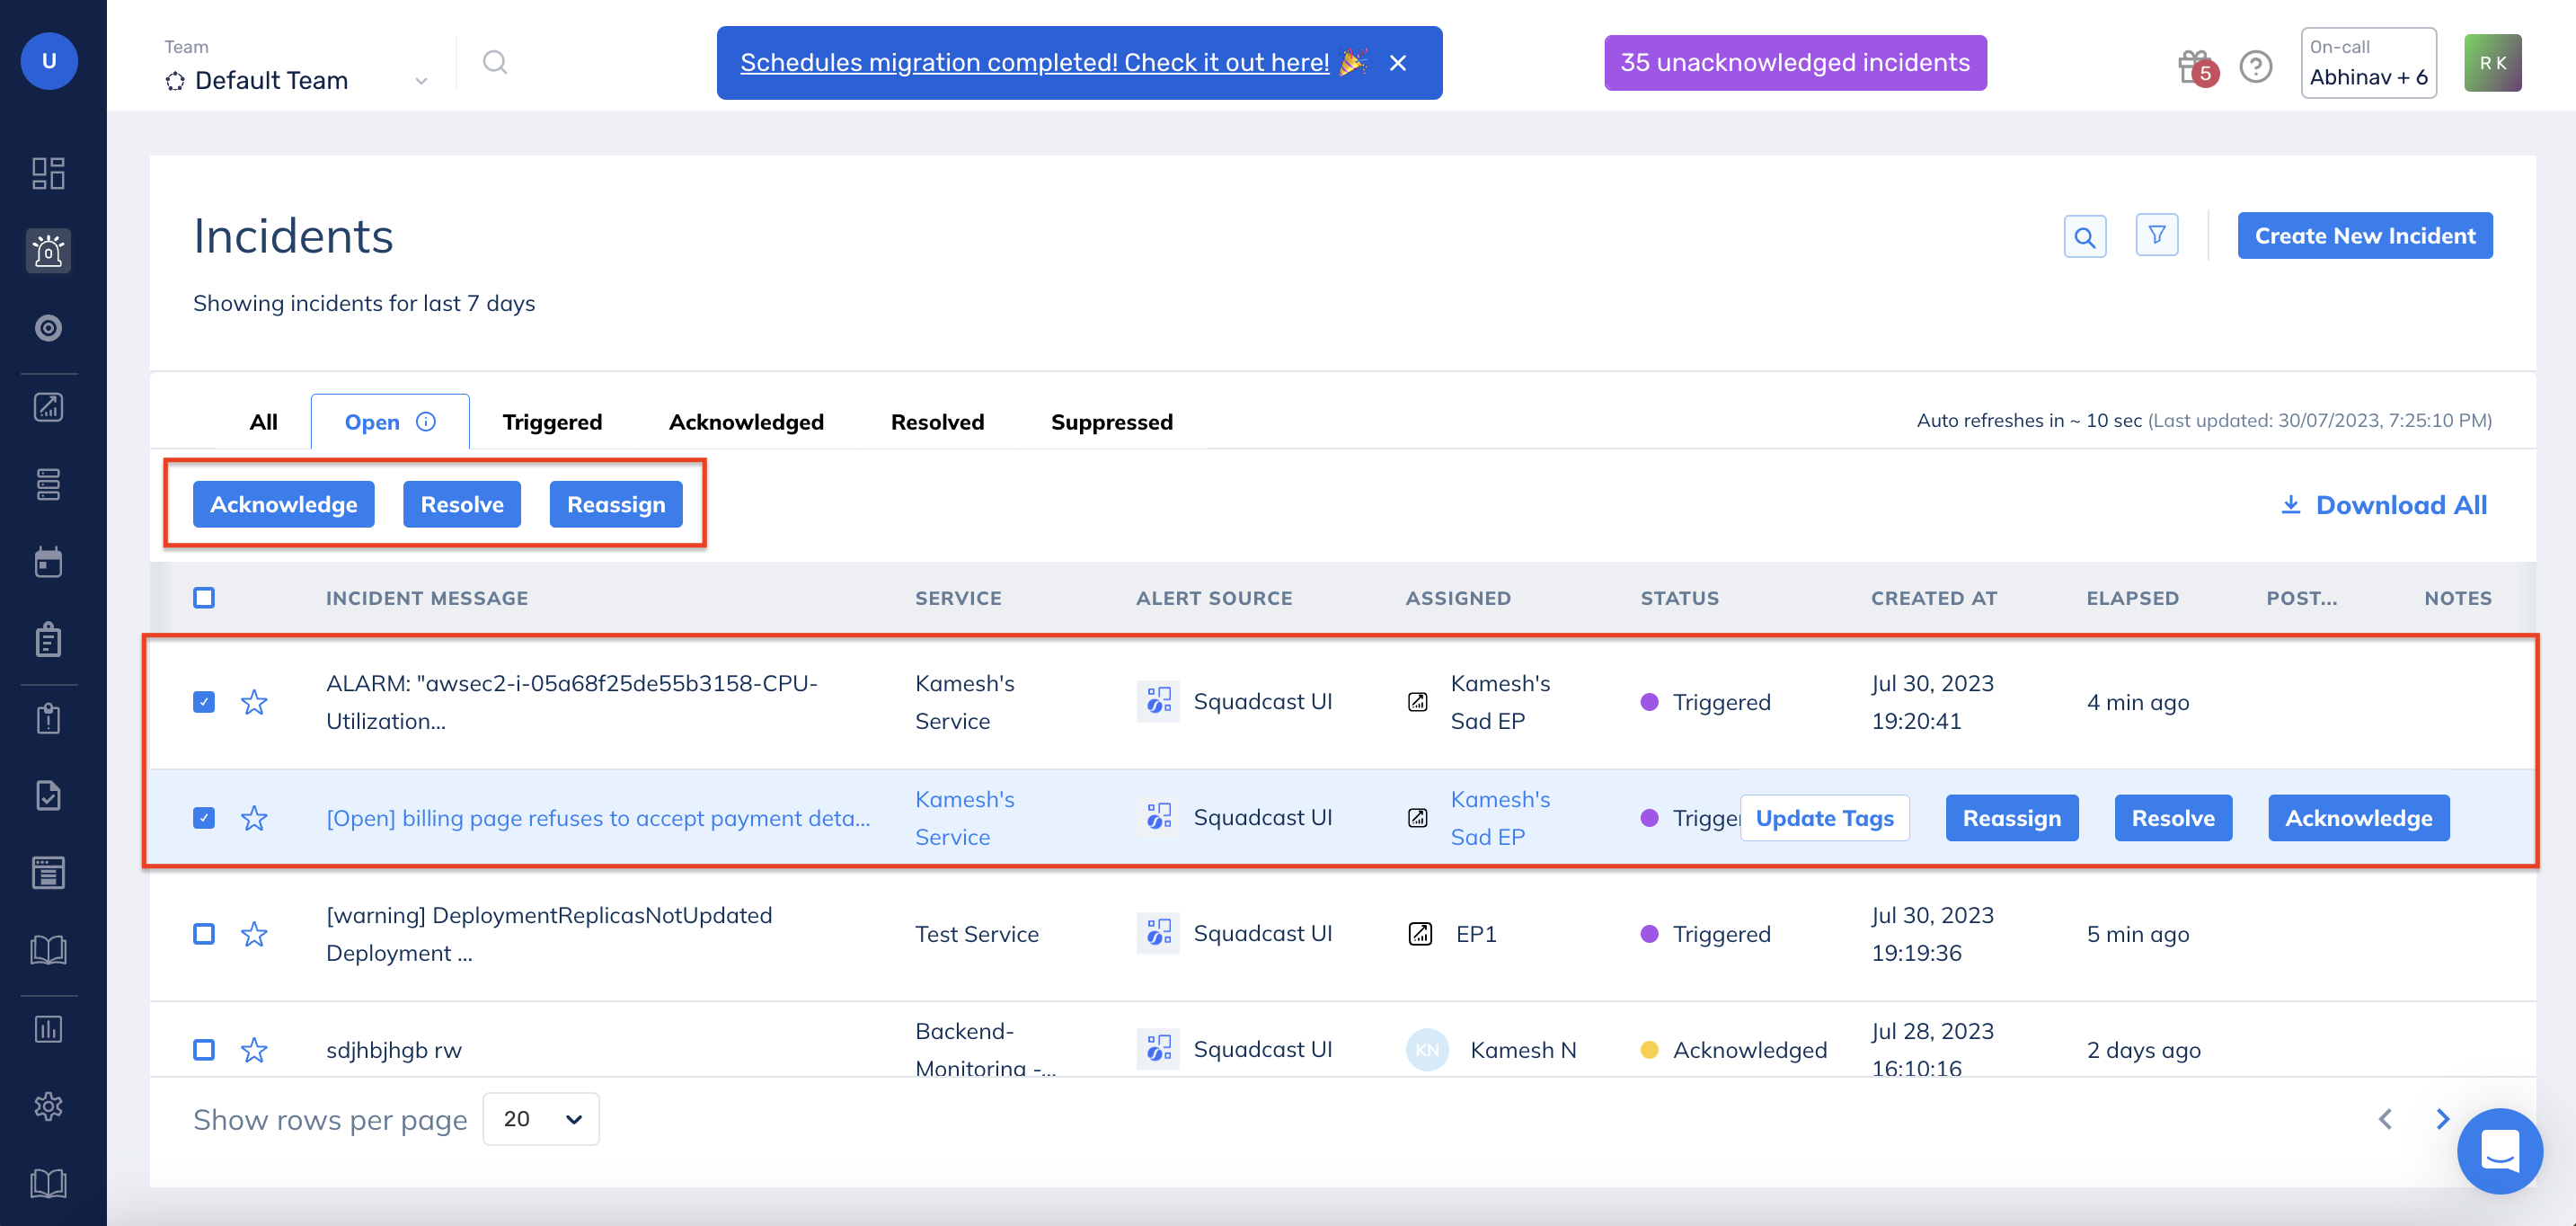
Task: Click the 35 unacknowledged incidents badge
Action: (x=1795, y=62)
